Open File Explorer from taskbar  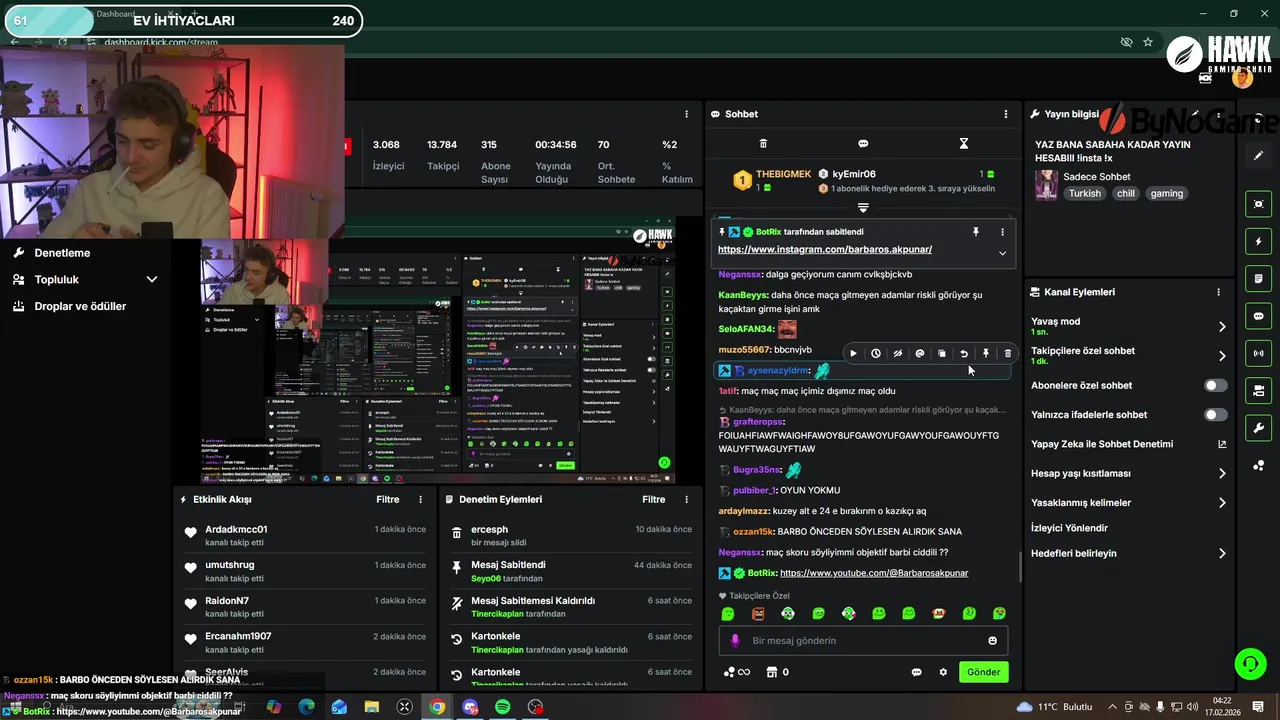click(x=372, y=707)
